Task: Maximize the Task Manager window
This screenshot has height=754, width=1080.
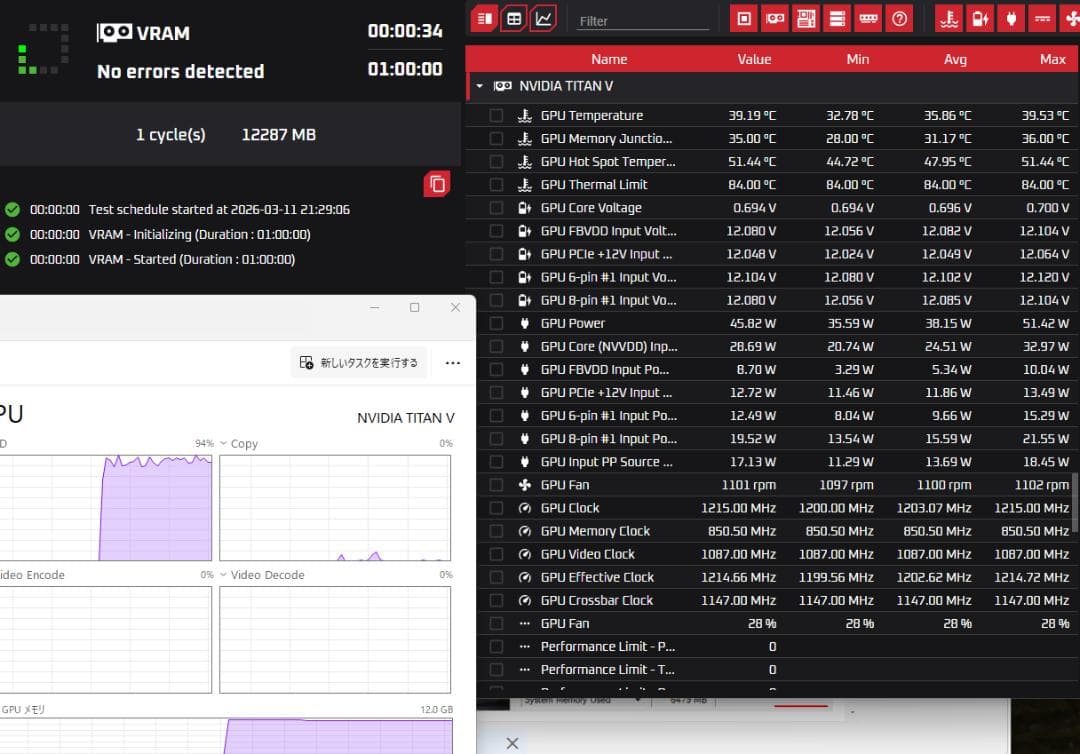Action: click(x=415, y=307)
